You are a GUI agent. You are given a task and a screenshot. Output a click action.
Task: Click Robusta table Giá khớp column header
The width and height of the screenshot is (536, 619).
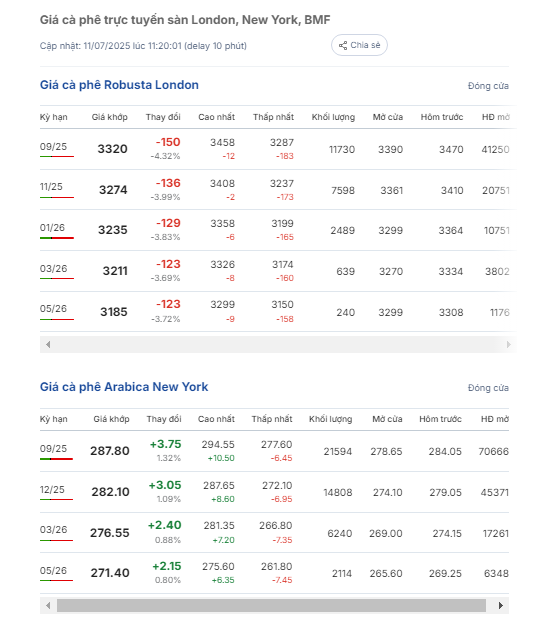[x=110, y=117]
